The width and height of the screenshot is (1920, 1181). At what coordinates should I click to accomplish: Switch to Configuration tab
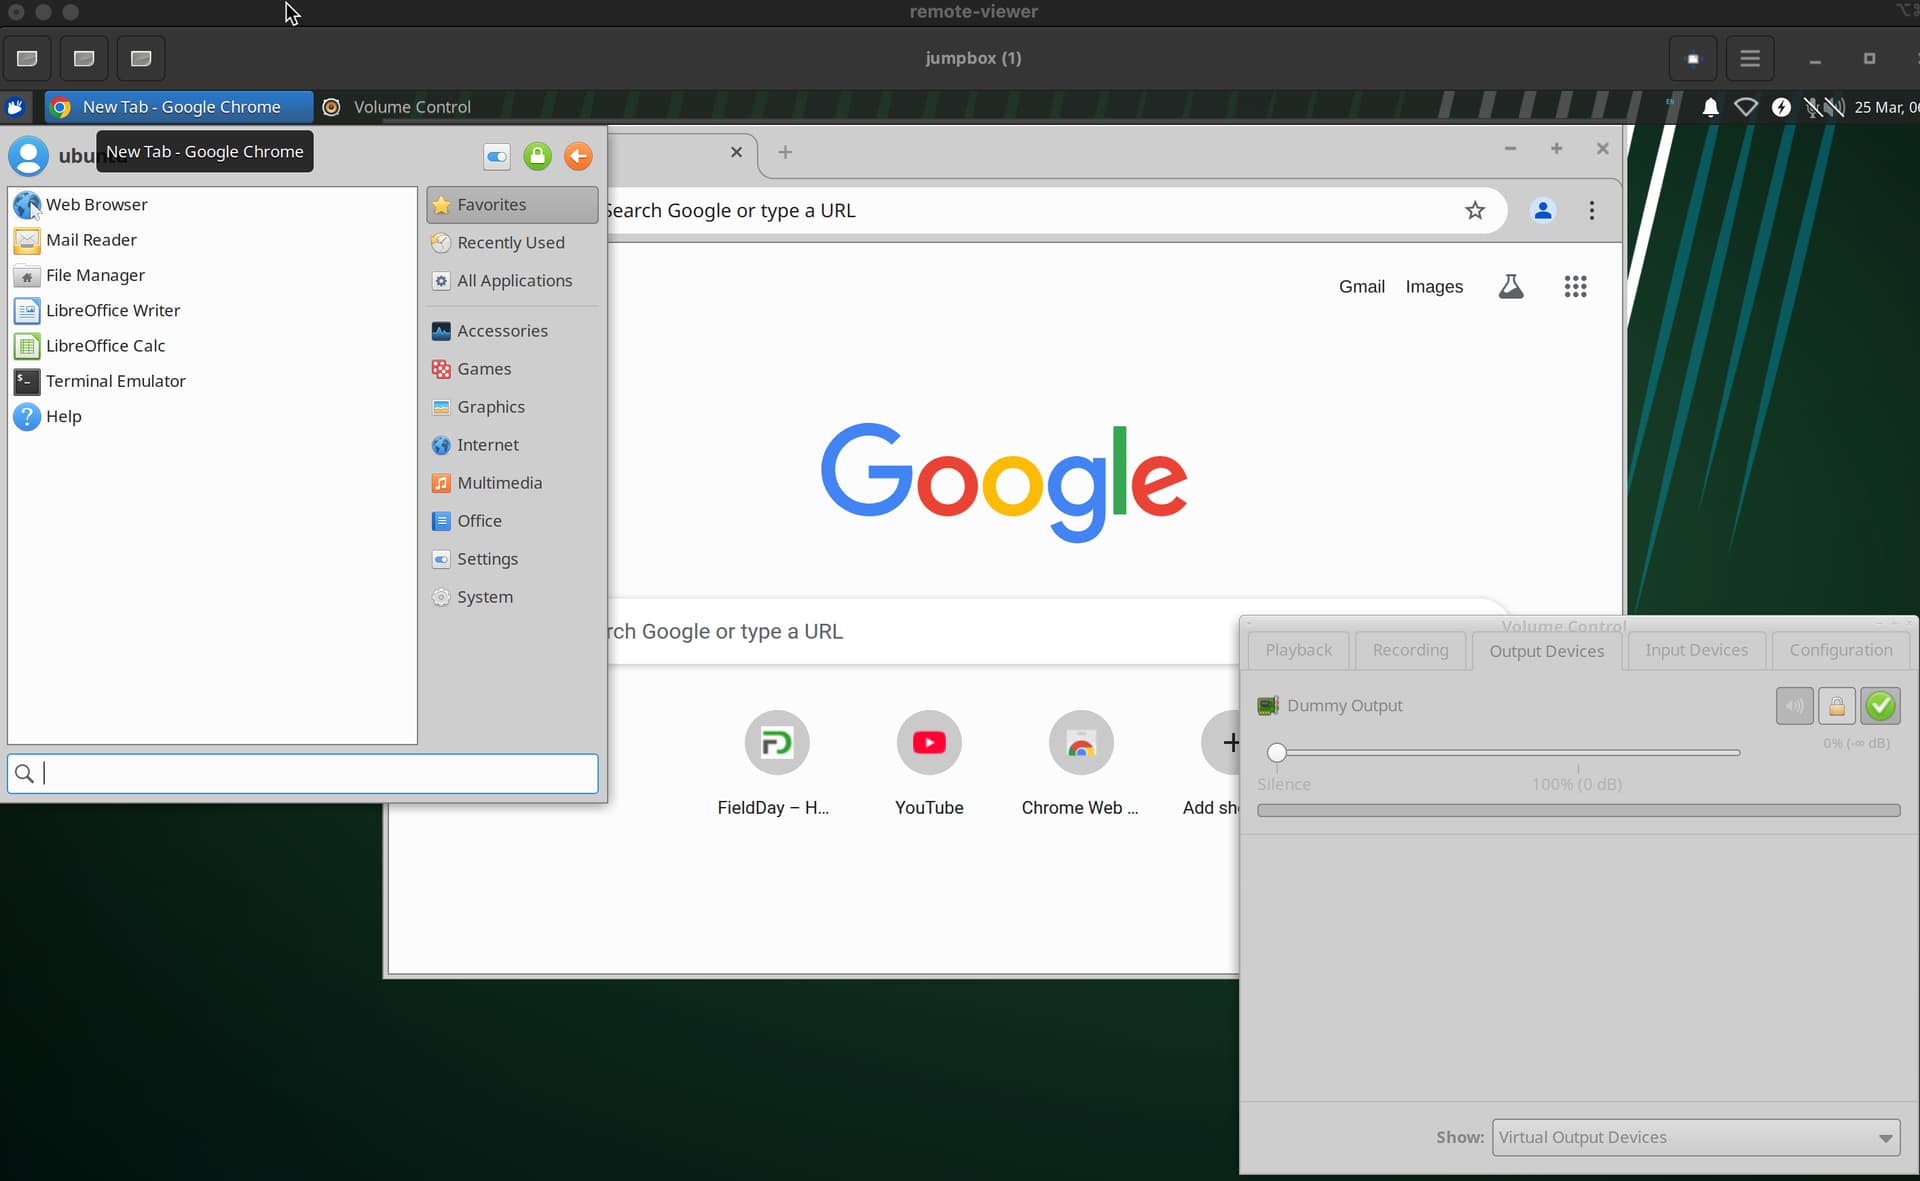click(1840, 650)
